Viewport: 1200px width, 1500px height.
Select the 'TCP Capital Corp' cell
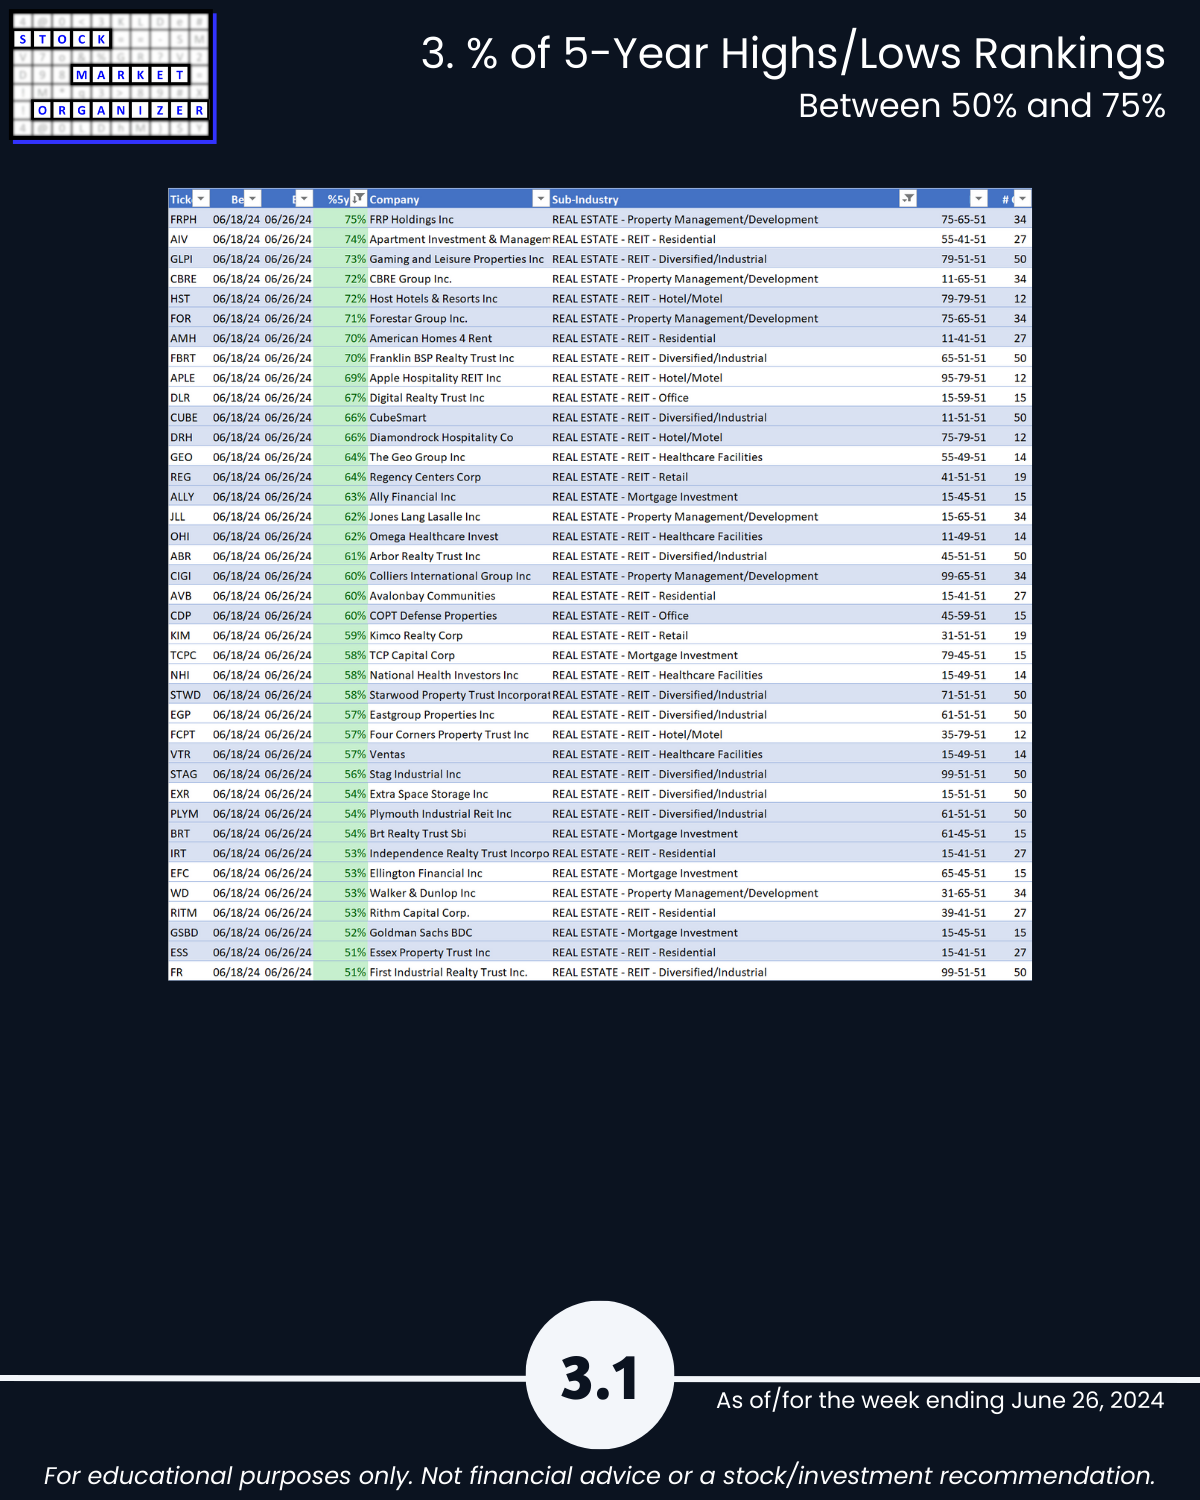pyautogui.click(x=459, y=655)
